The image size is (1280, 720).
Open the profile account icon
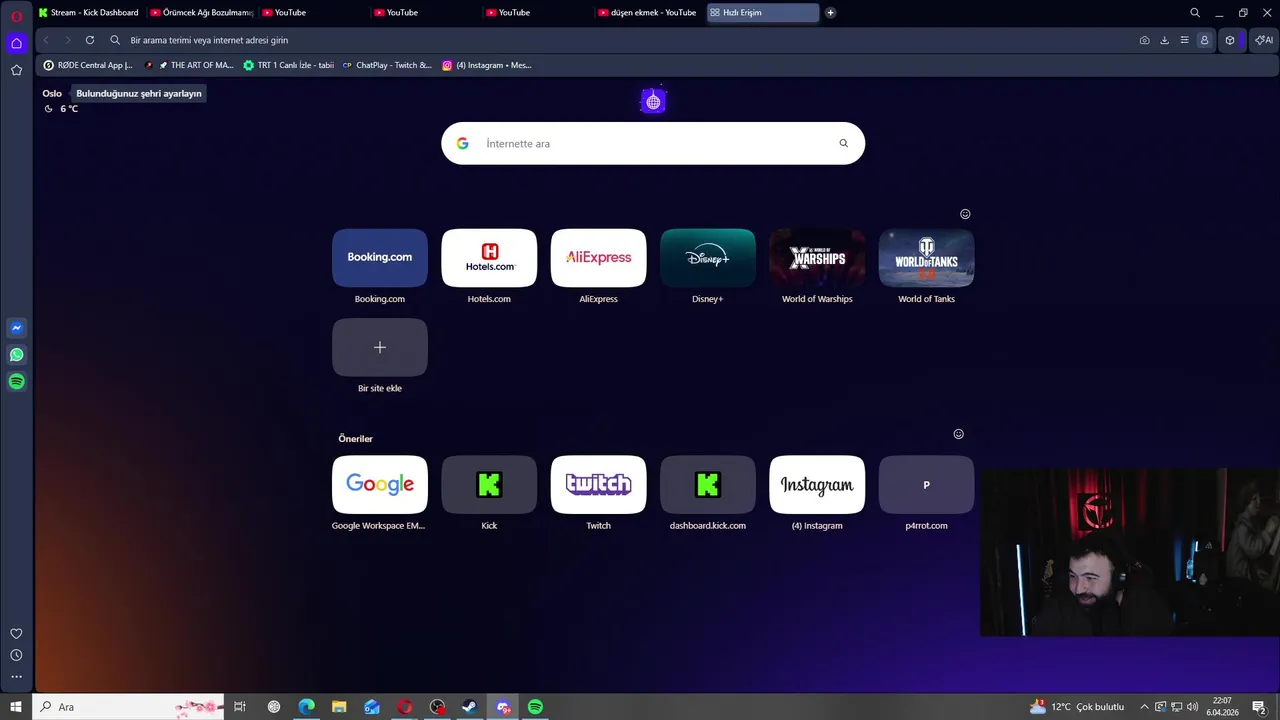[1204, 40]
